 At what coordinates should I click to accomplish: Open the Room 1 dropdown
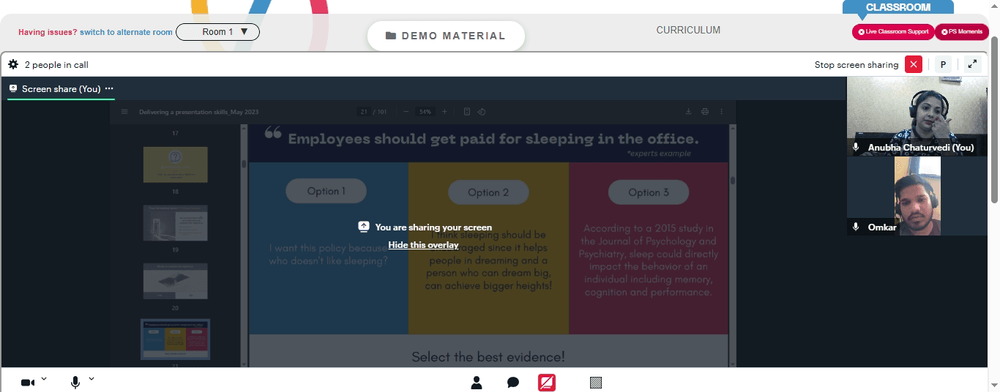217,32
